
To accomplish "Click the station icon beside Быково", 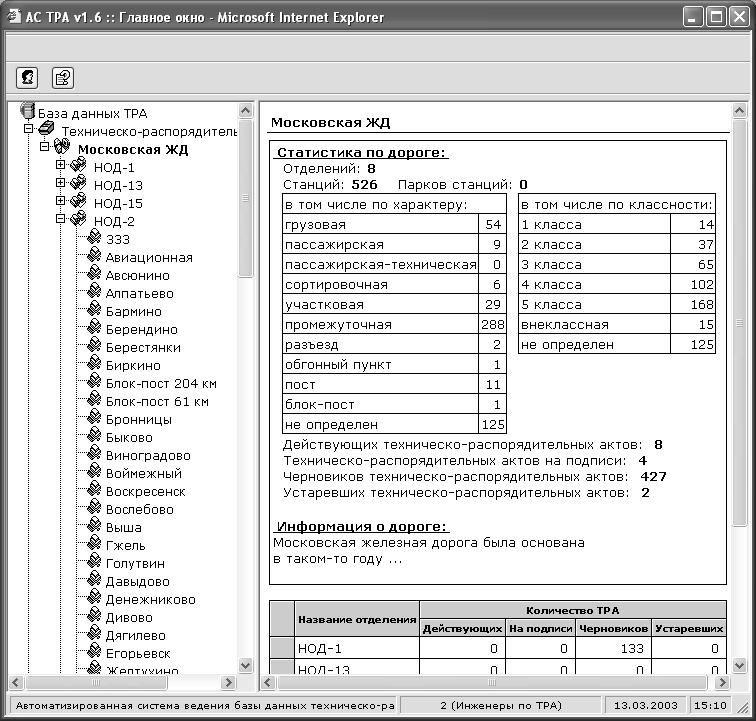I will click(94, 435).
